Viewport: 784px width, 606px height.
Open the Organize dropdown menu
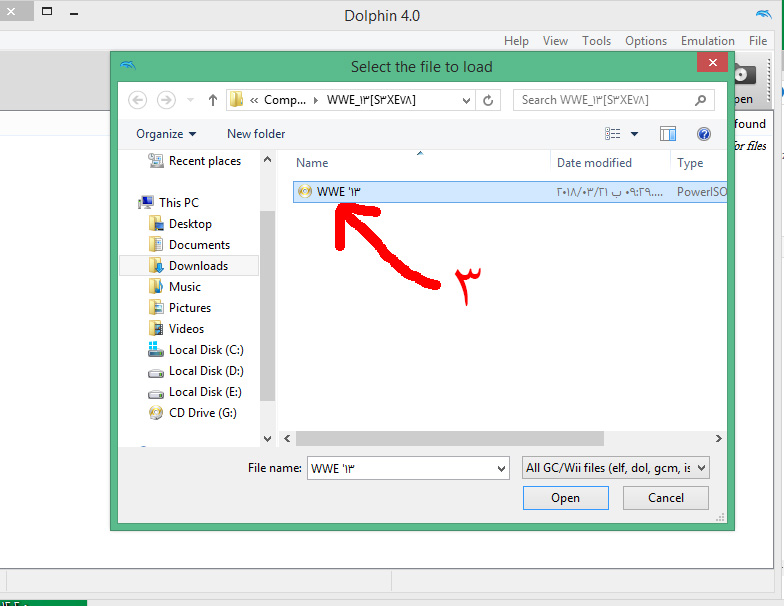coord(166,134)
